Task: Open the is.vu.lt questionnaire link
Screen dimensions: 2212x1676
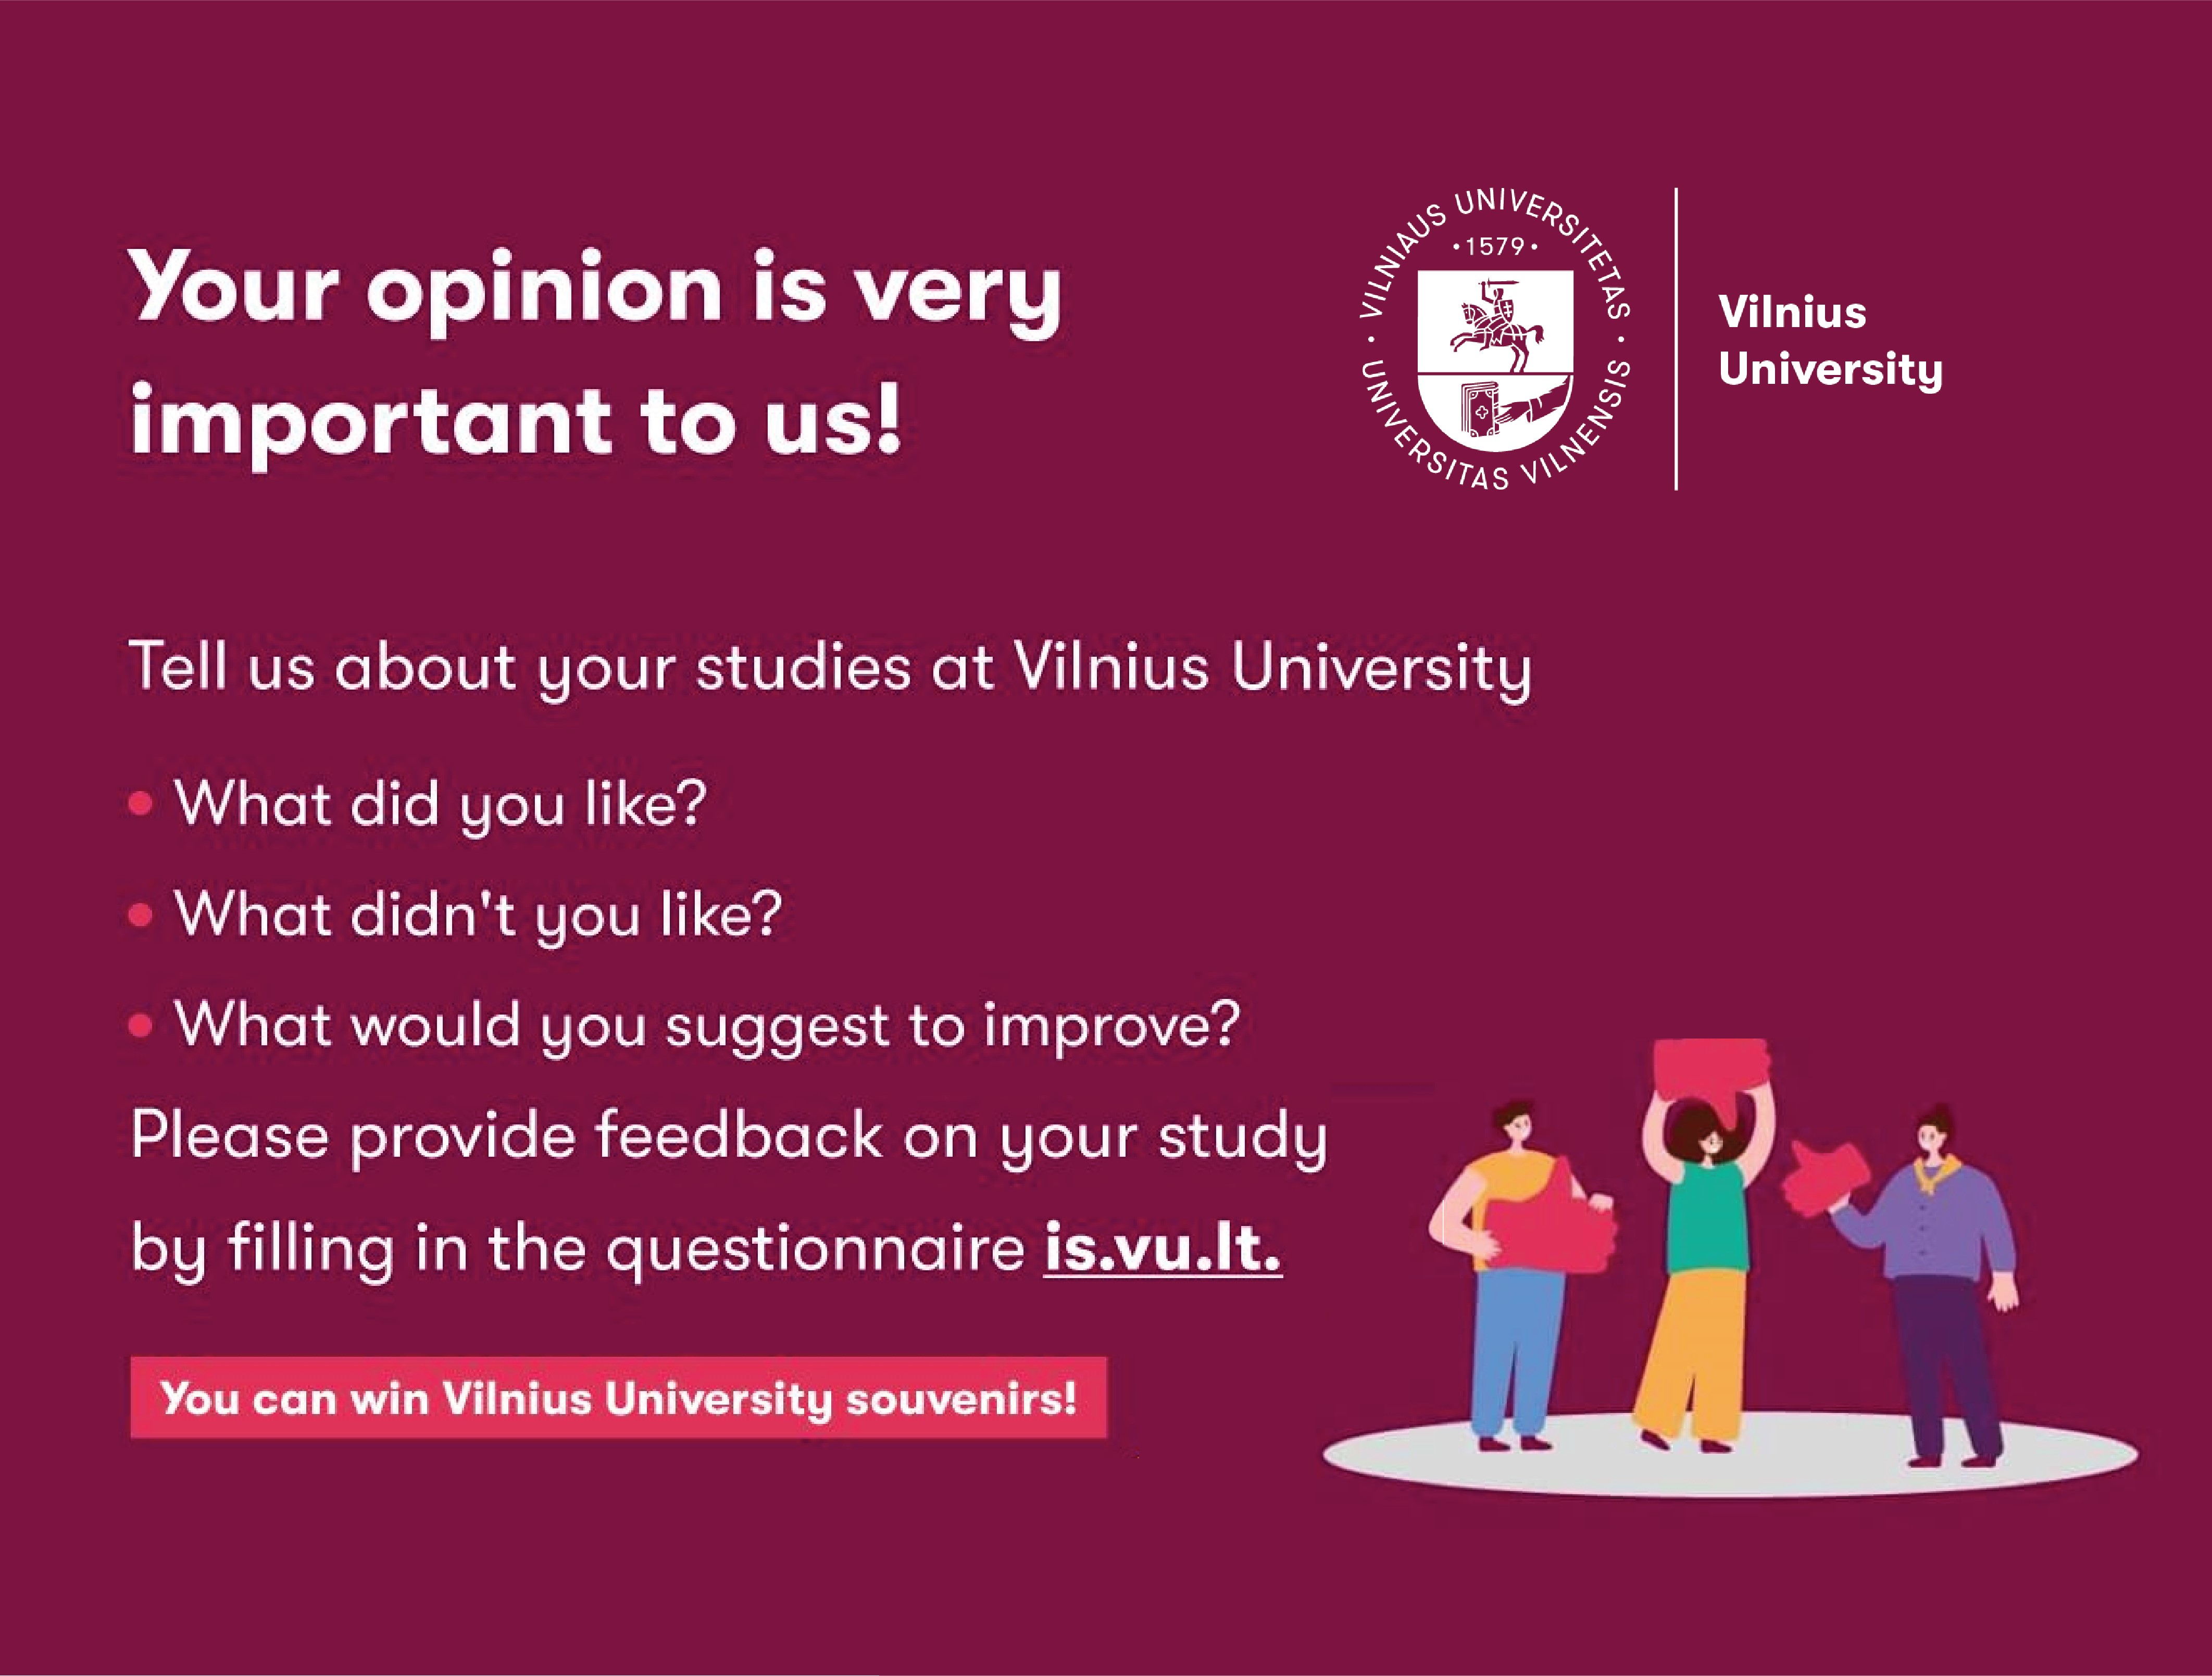Action: (x=1162, y=1249)
